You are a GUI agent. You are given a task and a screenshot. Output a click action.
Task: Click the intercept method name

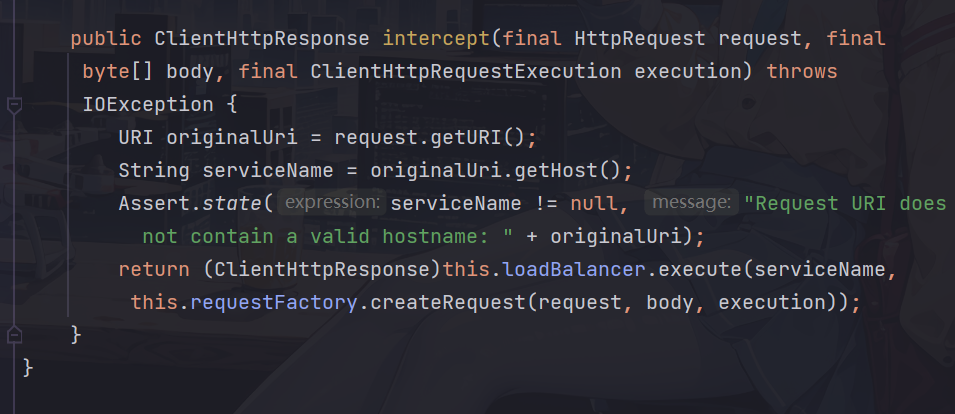coord(435,39)
